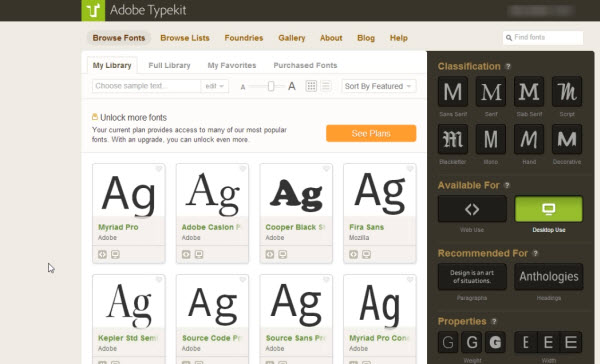This screenshot has height=364, width=600.
Task: Select light weight G filter
Action: point(448,342)
